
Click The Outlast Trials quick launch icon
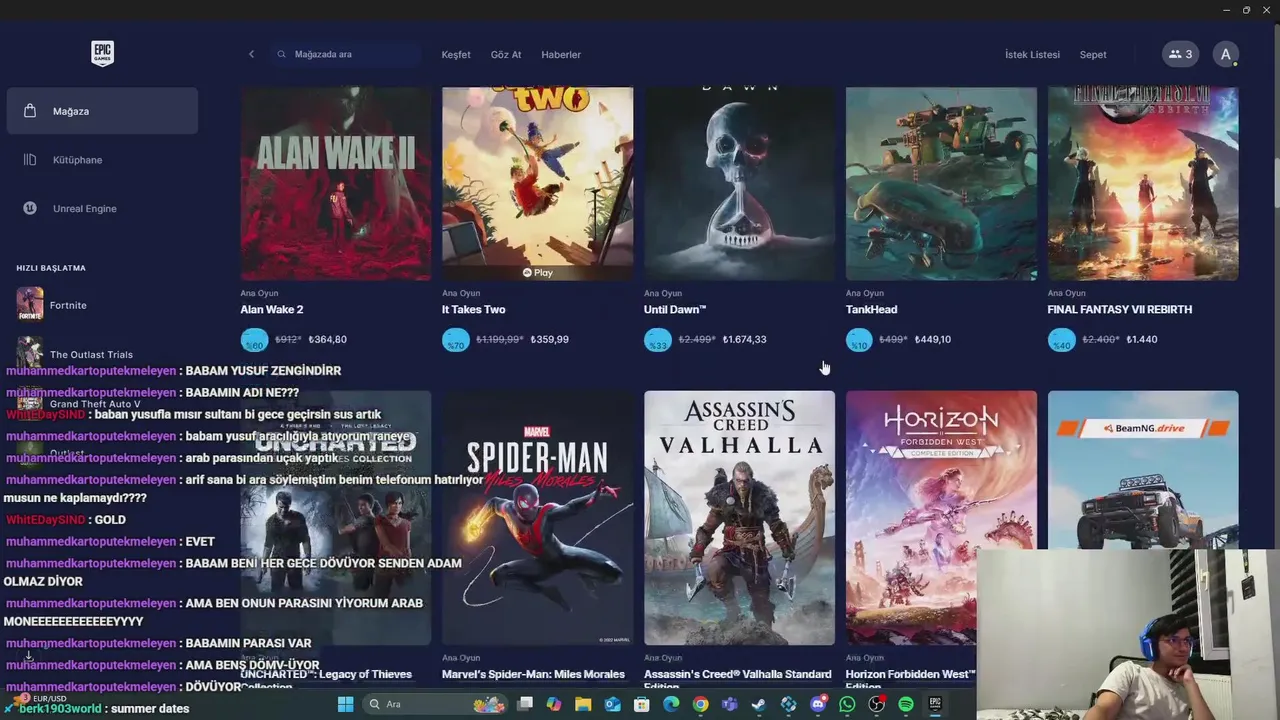click(x=30, y=353)
